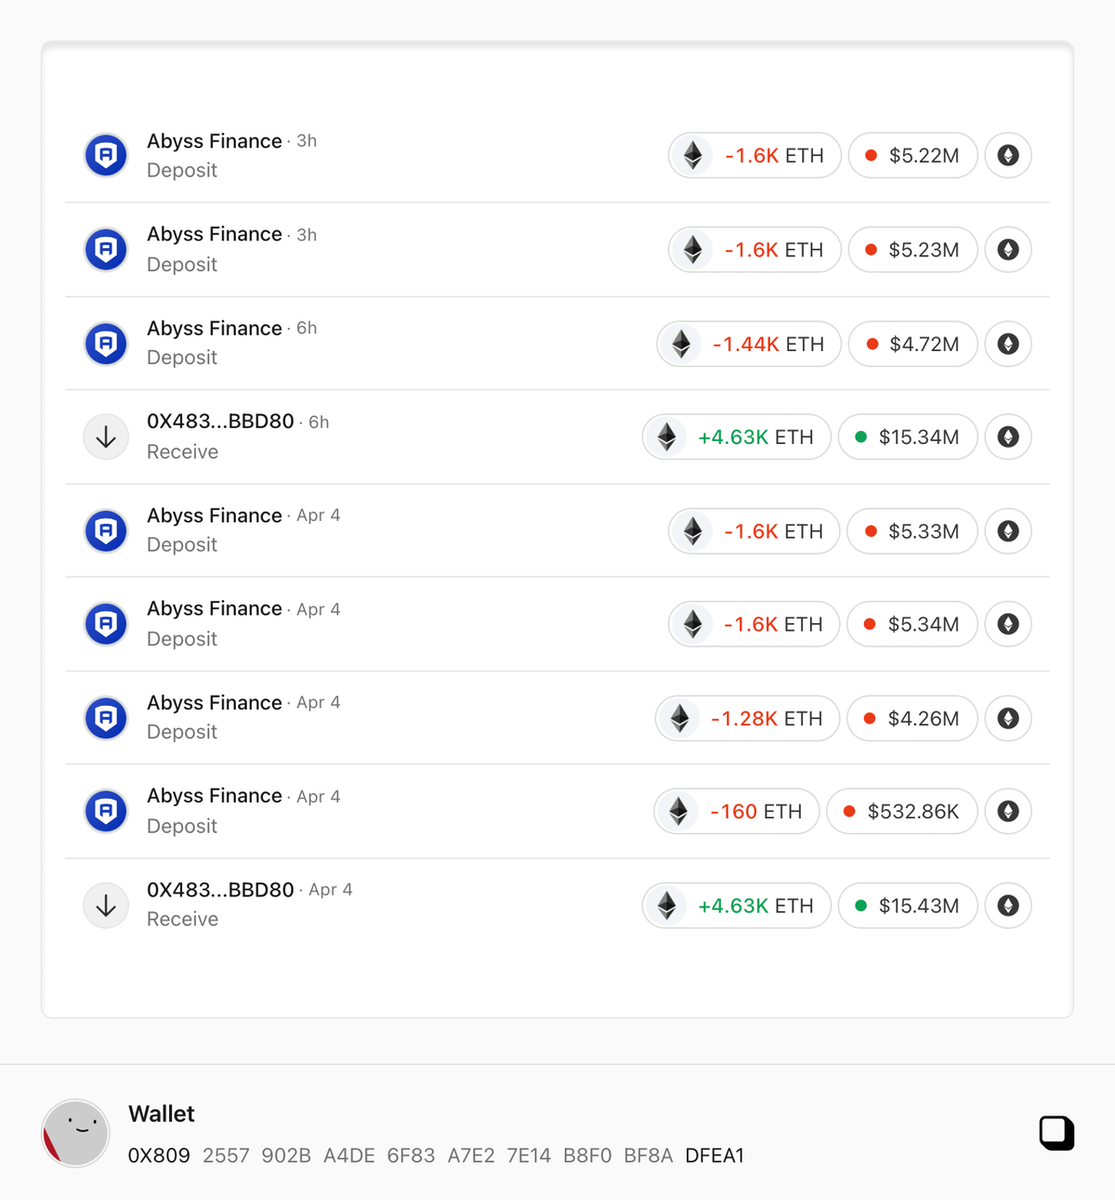Select the -1.6K ETH amount pill on the top row
Viewport: 1115px width, 1200px height.
click(754, 155)
